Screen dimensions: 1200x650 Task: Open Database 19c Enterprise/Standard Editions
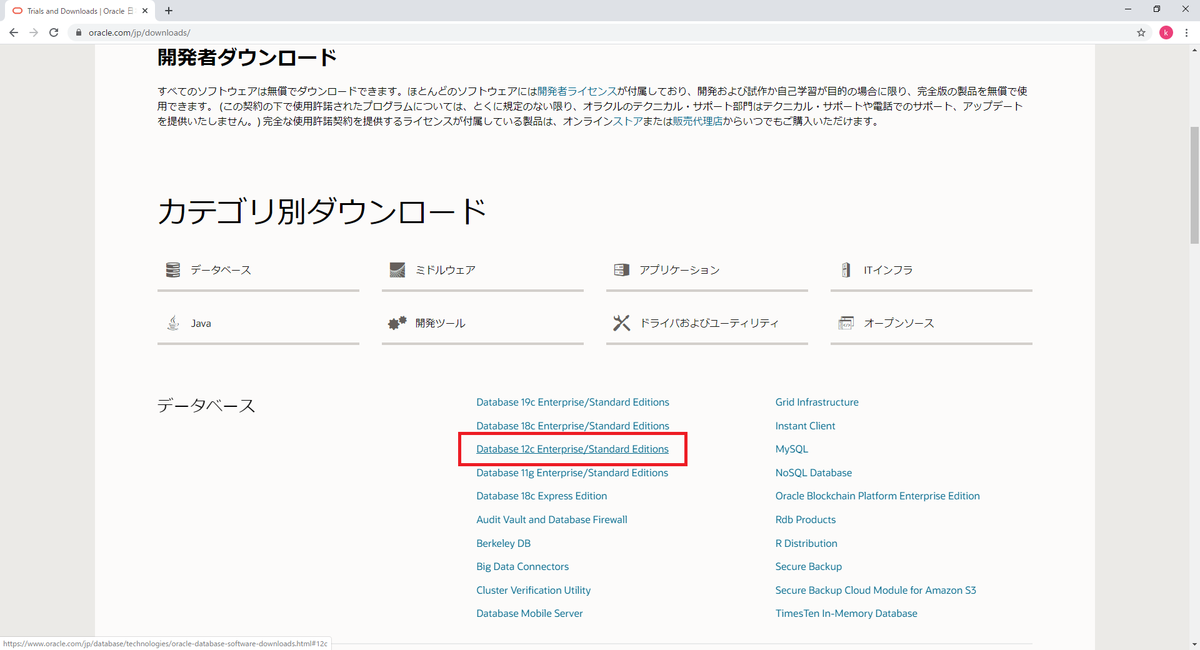coord(572,402)
